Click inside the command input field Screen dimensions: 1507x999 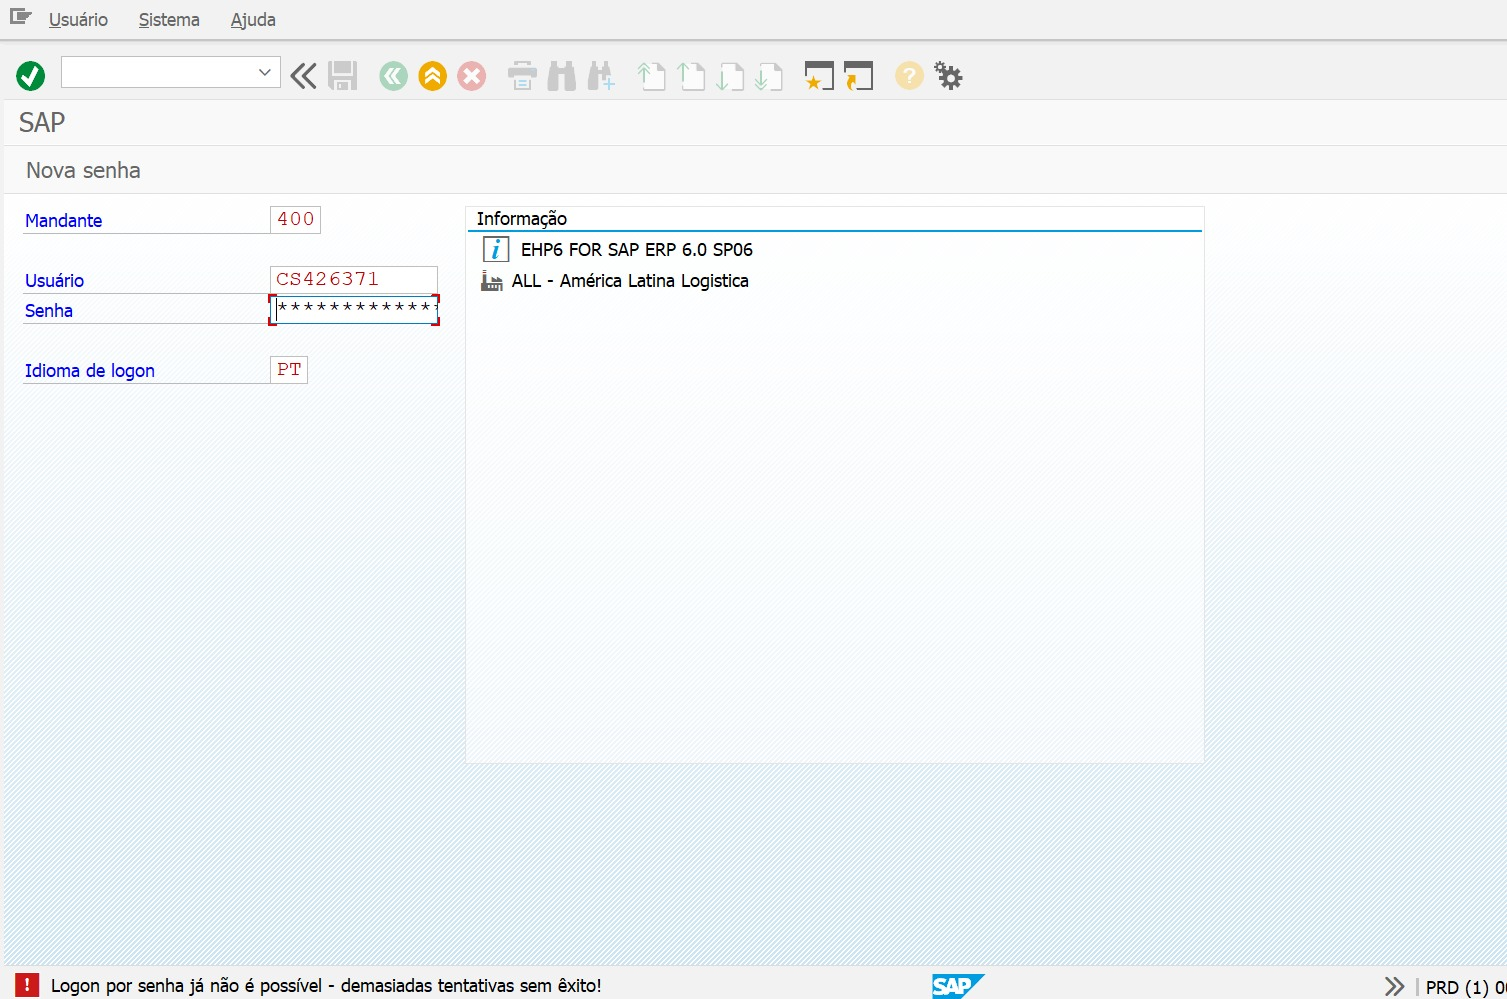tap(158, 72)
